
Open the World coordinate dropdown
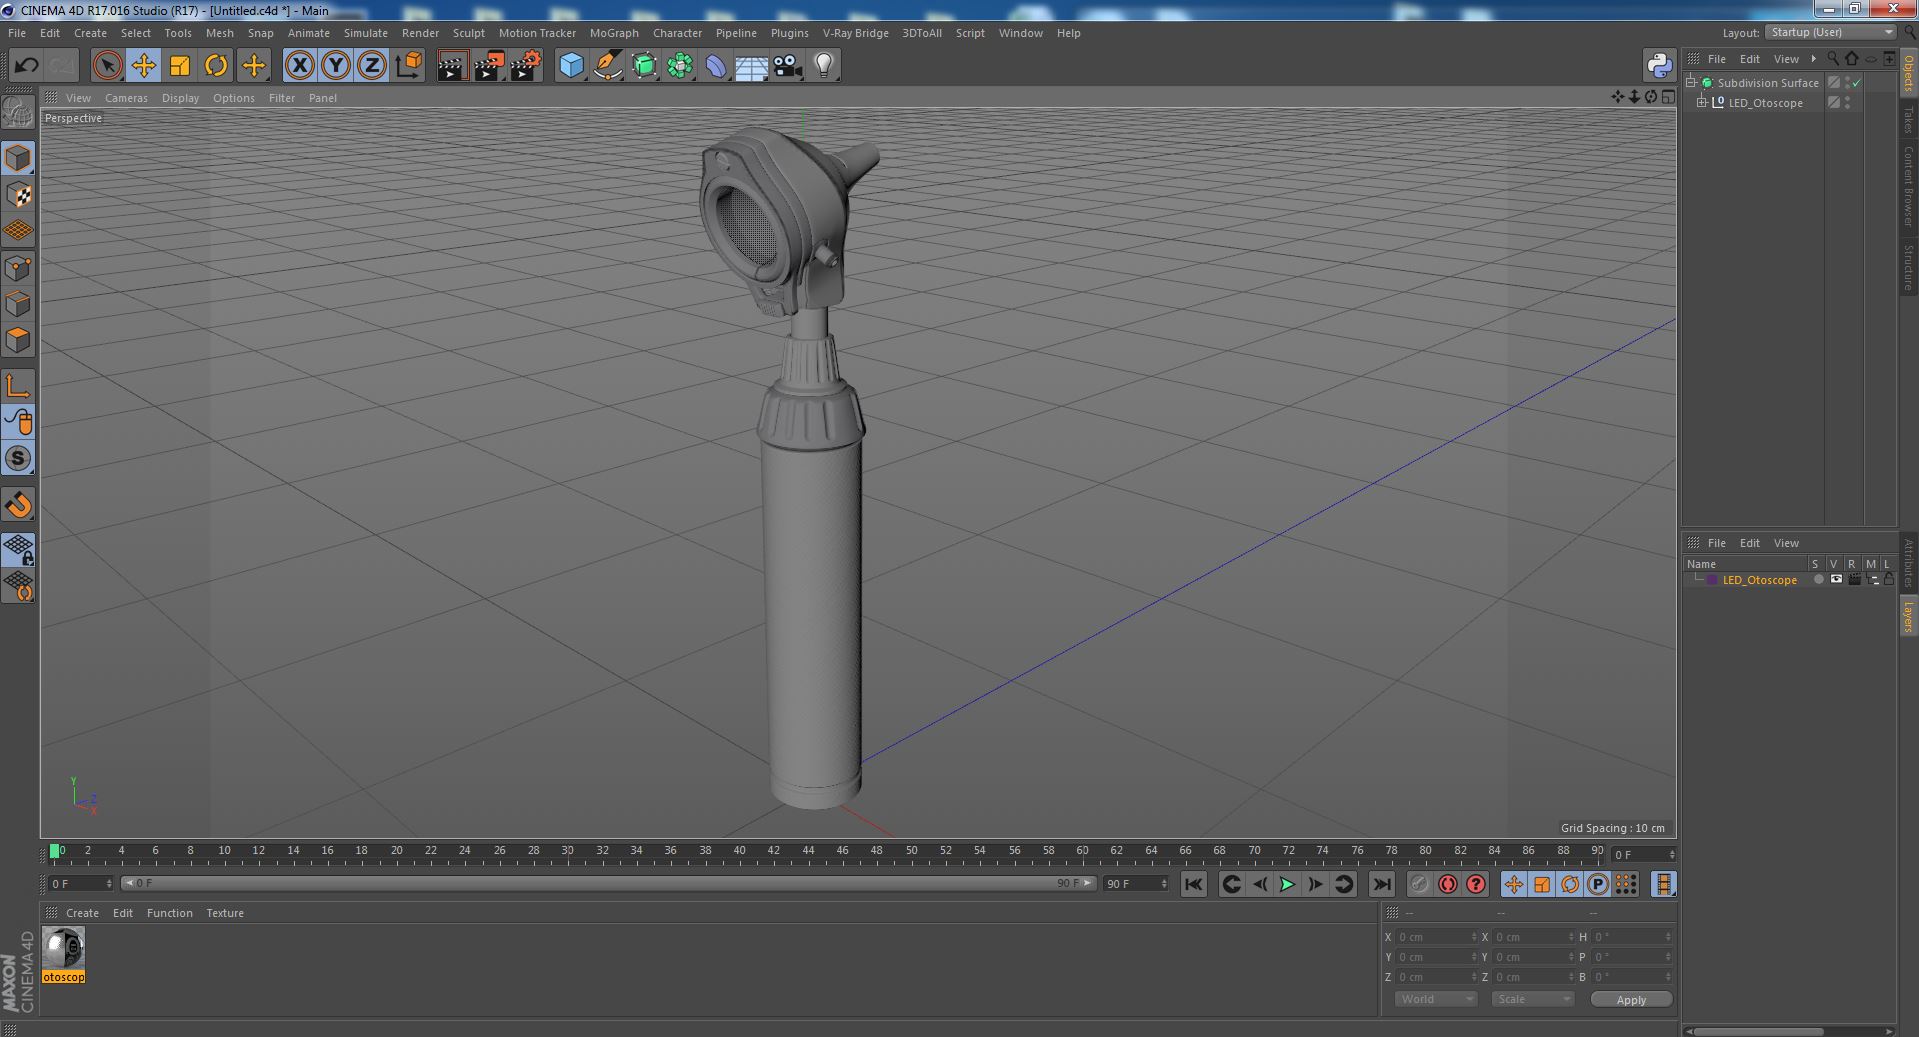point(1436,999)
